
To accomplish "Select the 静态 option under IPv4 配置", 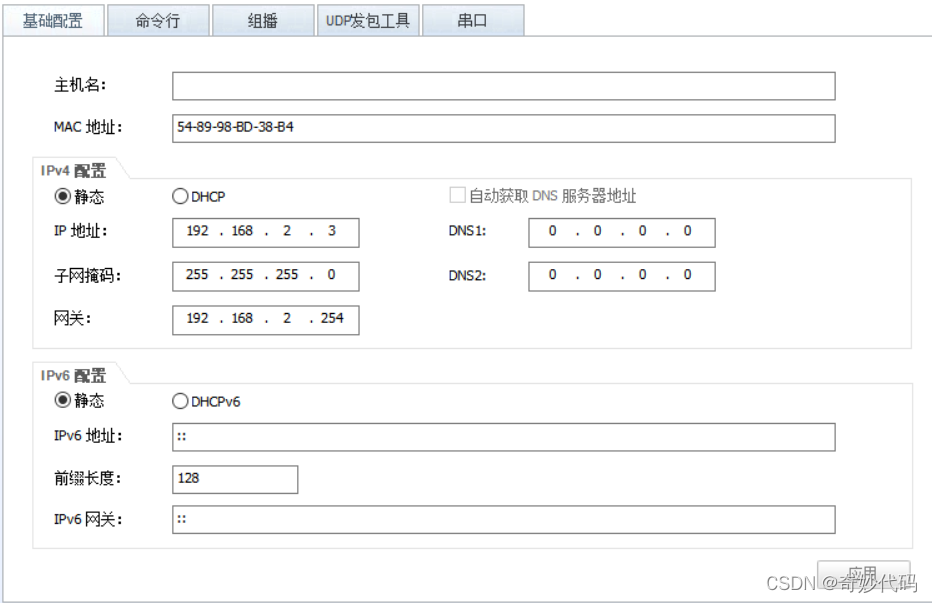I will (x=62, y=196).
